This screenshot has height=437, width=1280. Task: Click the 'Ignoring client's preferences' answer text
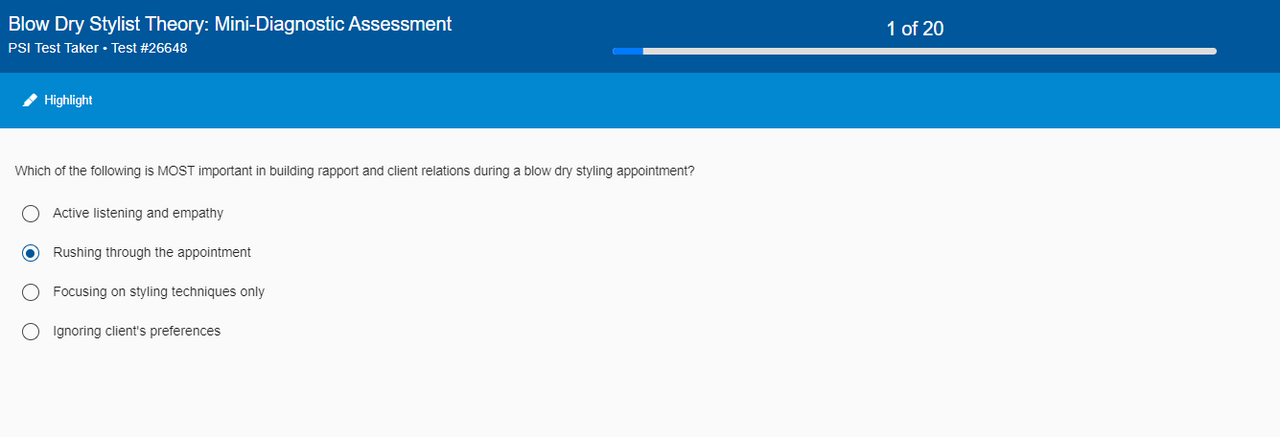137,330
